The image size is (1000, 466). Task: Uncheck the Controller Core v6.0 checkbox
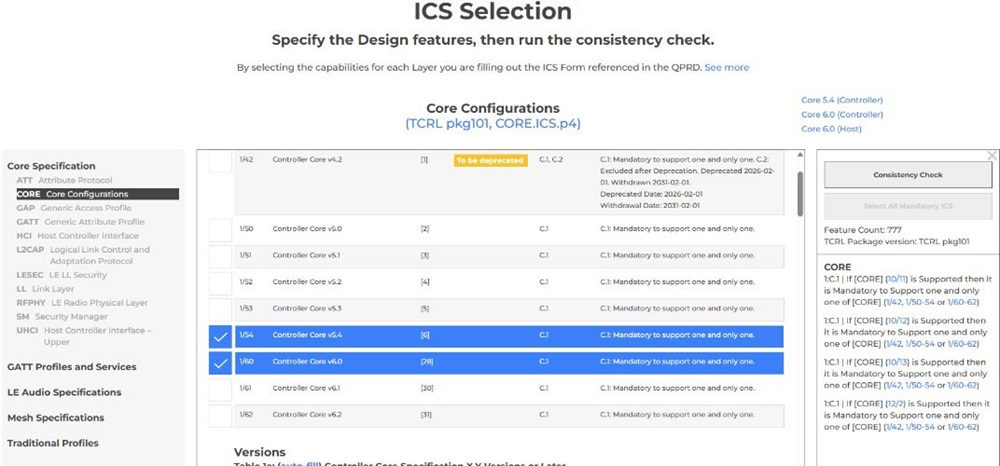tap(220, 364)
